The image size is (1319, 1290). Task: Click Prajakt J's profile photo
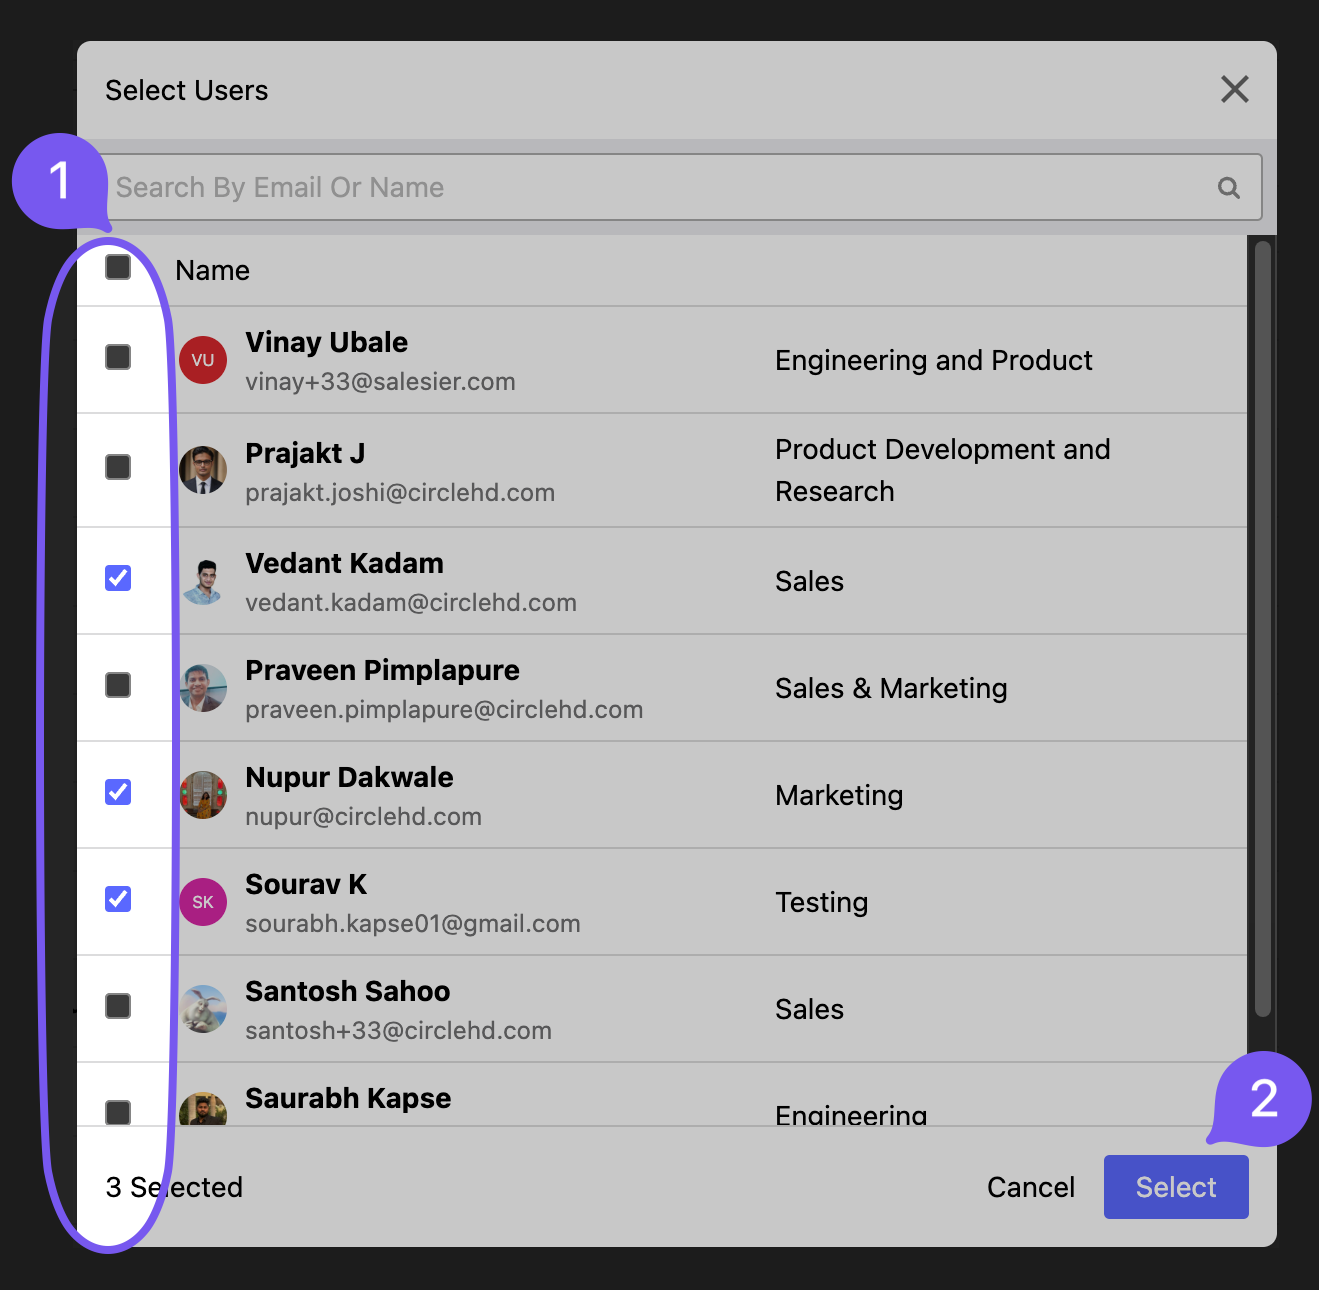[x=203, y=470]
